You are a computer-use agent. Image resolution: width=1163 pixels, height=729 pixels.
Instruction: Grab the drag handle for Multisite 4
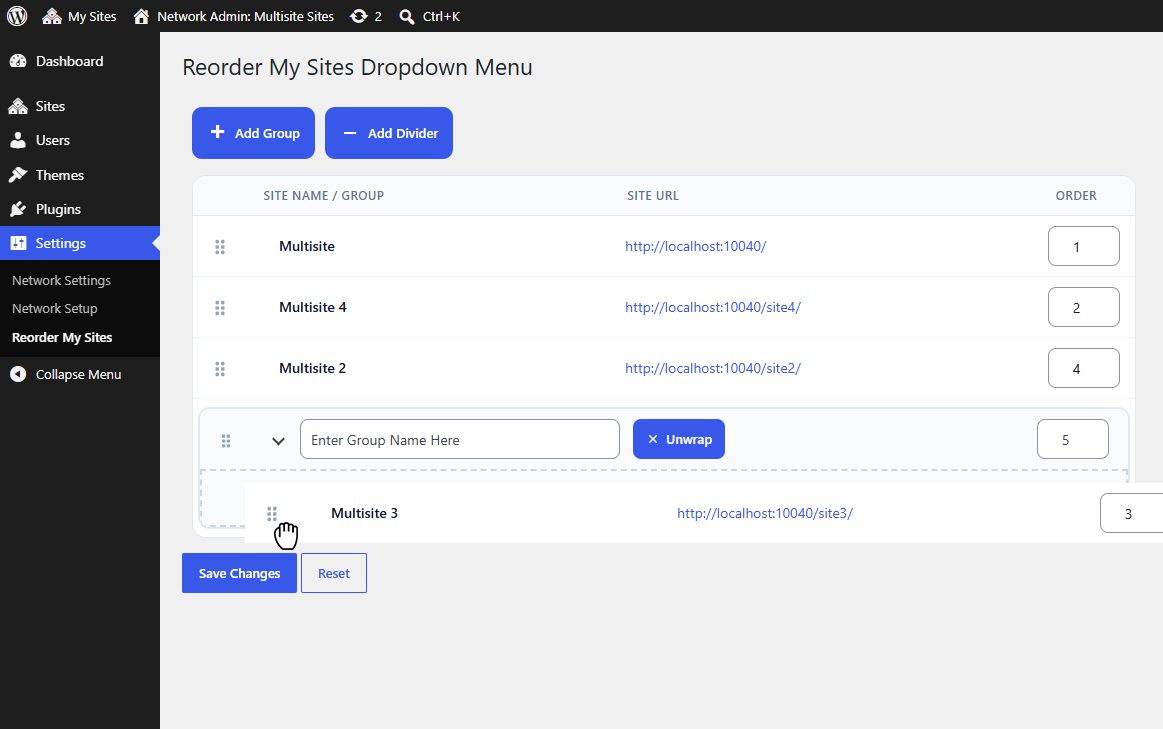220,308
